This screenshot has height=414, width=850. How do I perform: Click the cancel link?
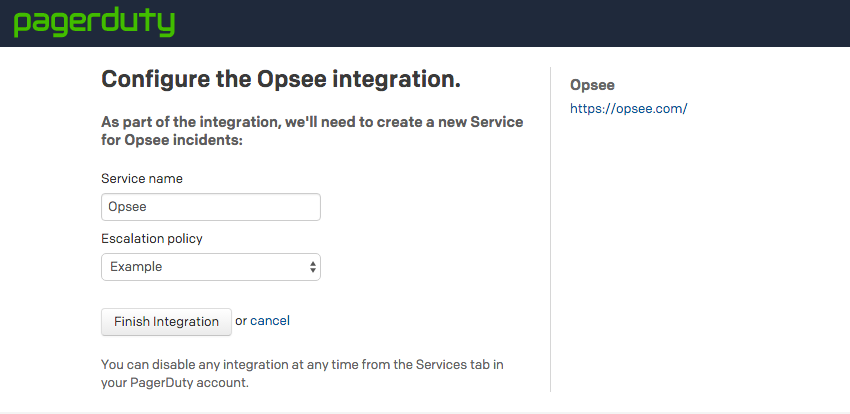(270, 321)
